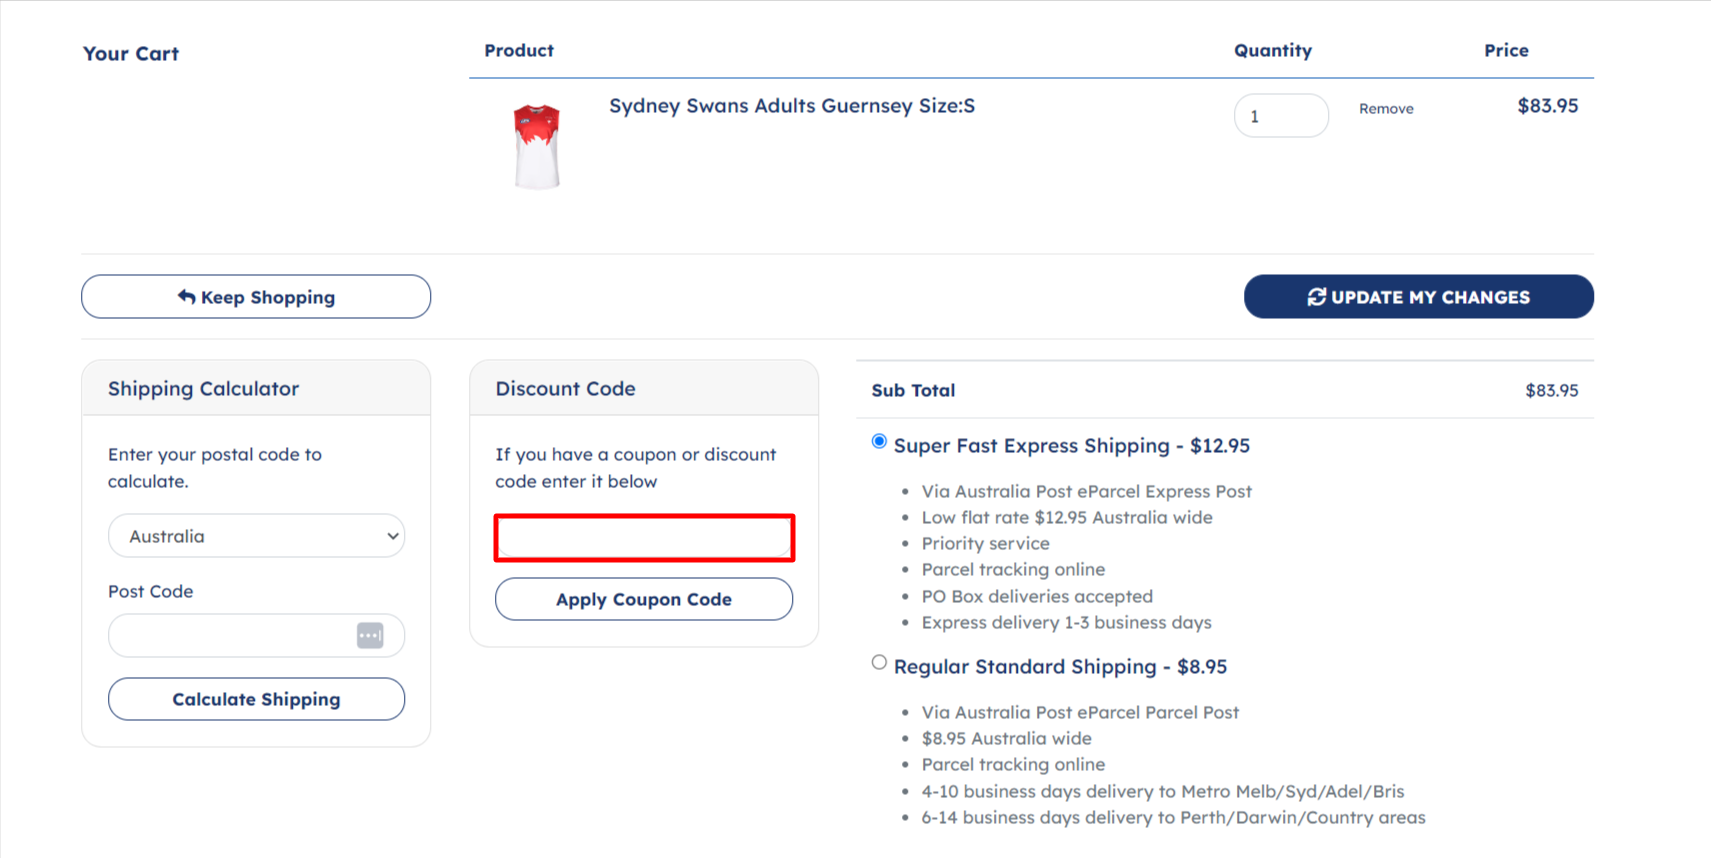Remove the guernsey from the cart

click(x=1385, y=109)
